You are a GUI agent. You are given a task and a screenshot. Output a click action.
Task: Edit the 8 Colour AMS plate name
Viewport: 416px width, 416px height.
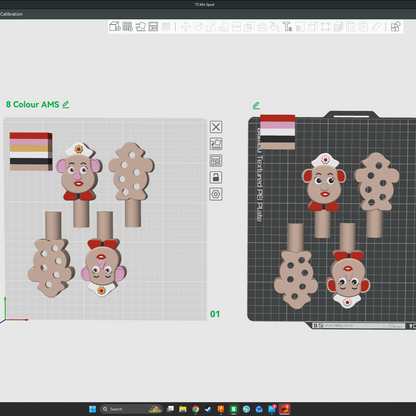66,105
